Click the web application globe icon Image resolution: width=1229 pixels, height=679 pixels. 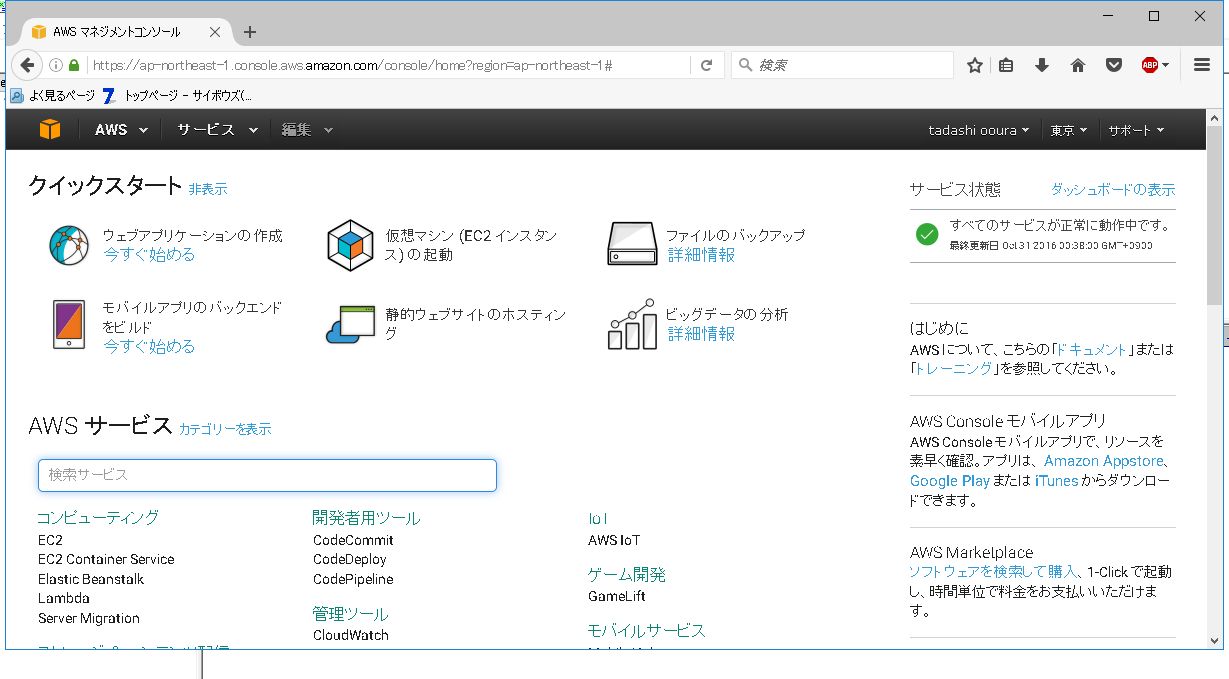point(69,245)
